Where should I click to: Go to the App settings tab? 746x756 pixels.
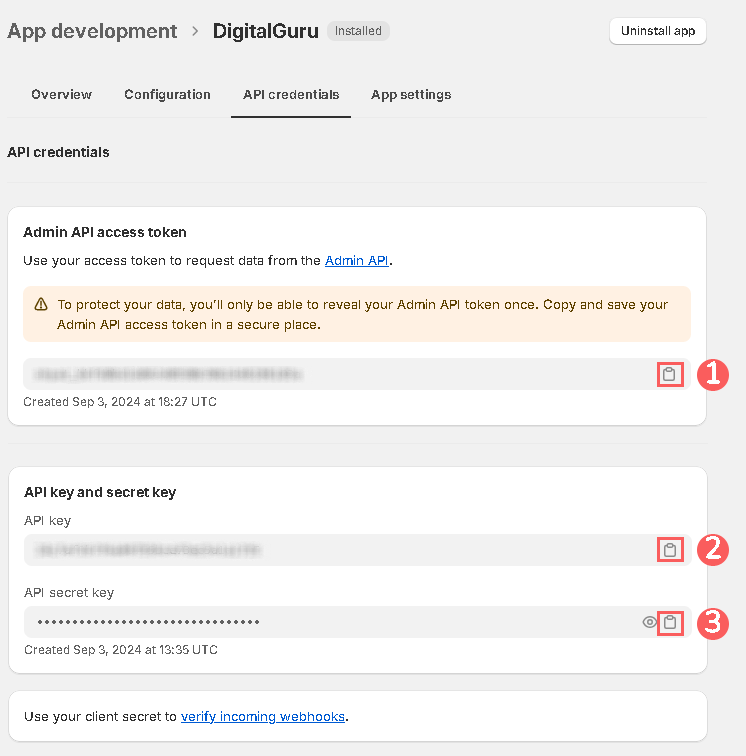[x=411, y=95]
